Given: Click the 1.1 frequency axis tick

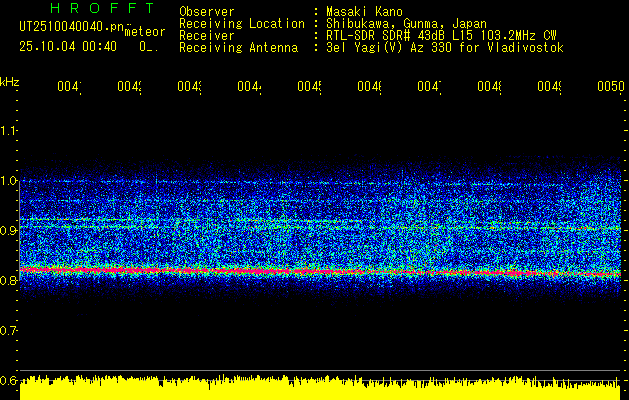Looking at the screenshot, I should [x=9, y=131].
